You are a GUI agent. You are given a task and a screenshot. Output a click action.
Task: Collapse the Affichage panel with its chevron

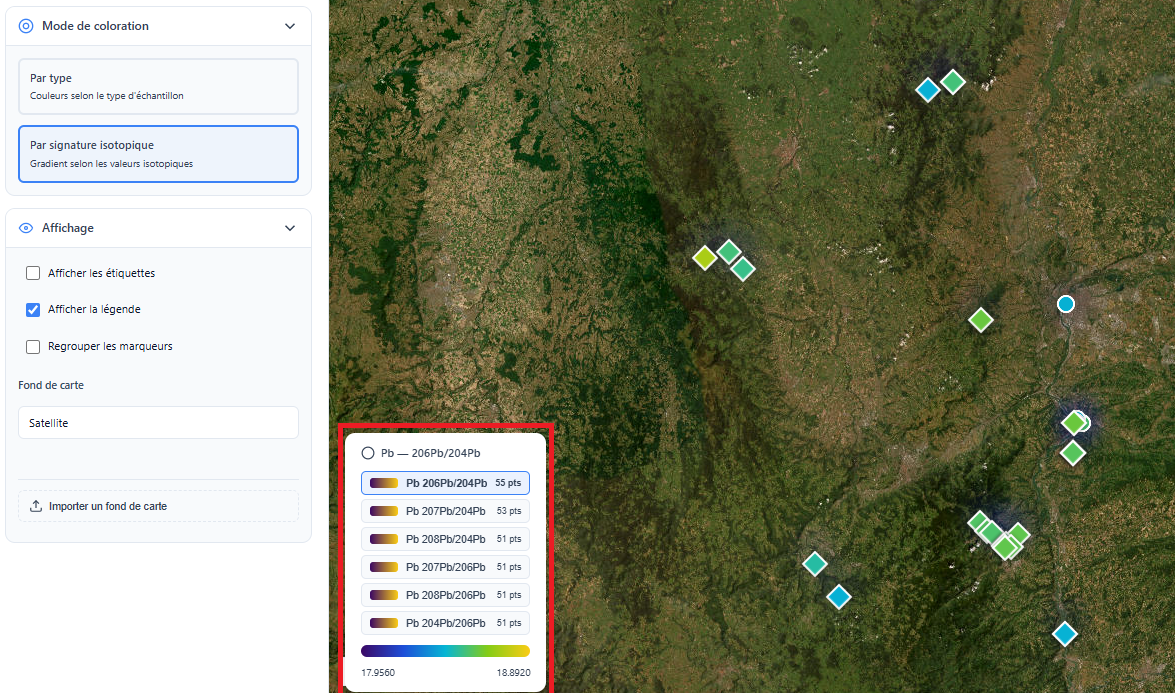(290, 228)
